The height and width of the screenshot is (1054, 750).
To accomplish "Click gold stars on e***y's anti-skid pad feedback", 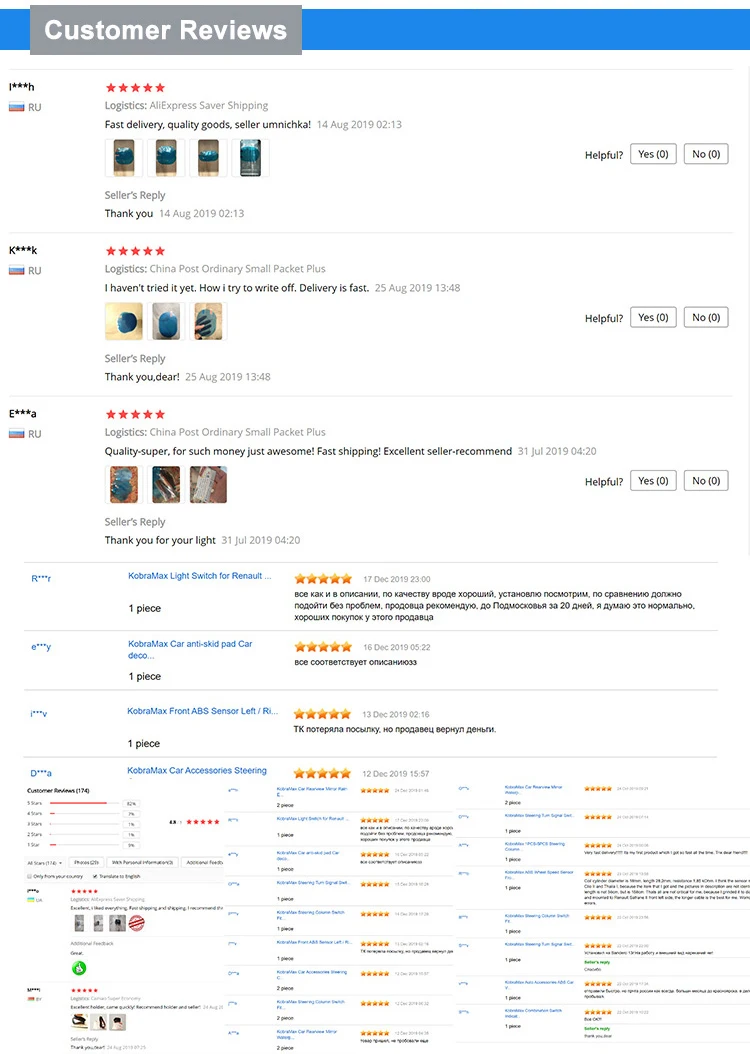I will pyautogui.click(x=323, y=647).
